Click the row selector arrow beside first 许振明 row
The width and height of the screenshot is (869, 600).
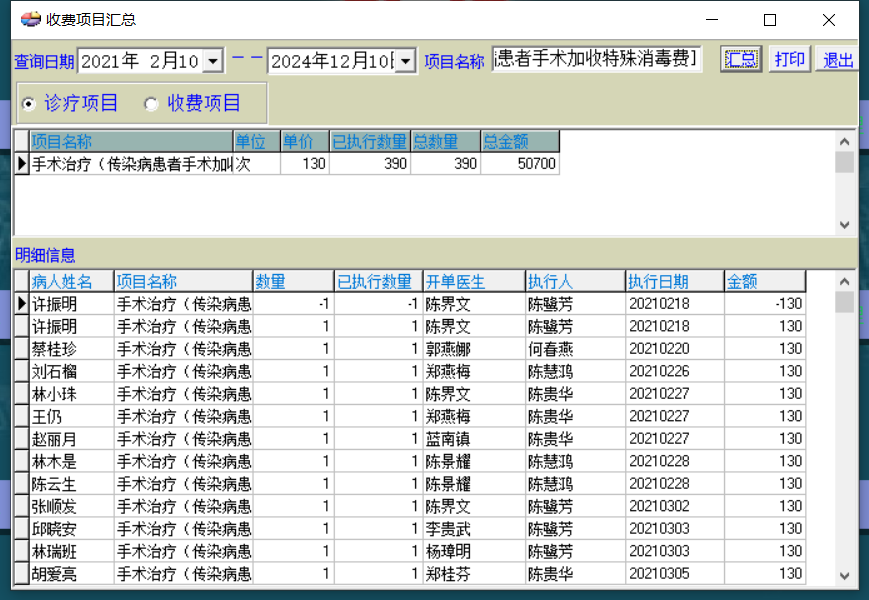(22, 304)
